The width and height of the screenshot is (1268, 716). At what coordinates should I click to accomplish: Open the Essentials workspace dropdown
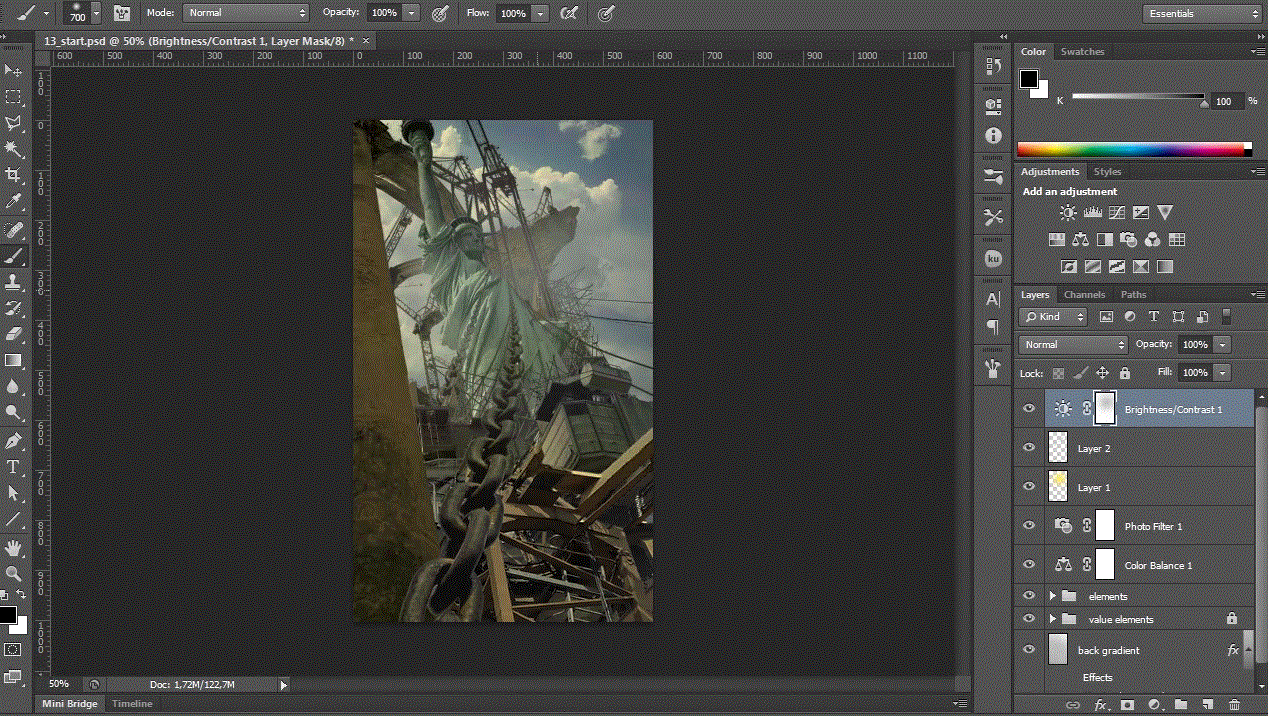(1203, 13)
